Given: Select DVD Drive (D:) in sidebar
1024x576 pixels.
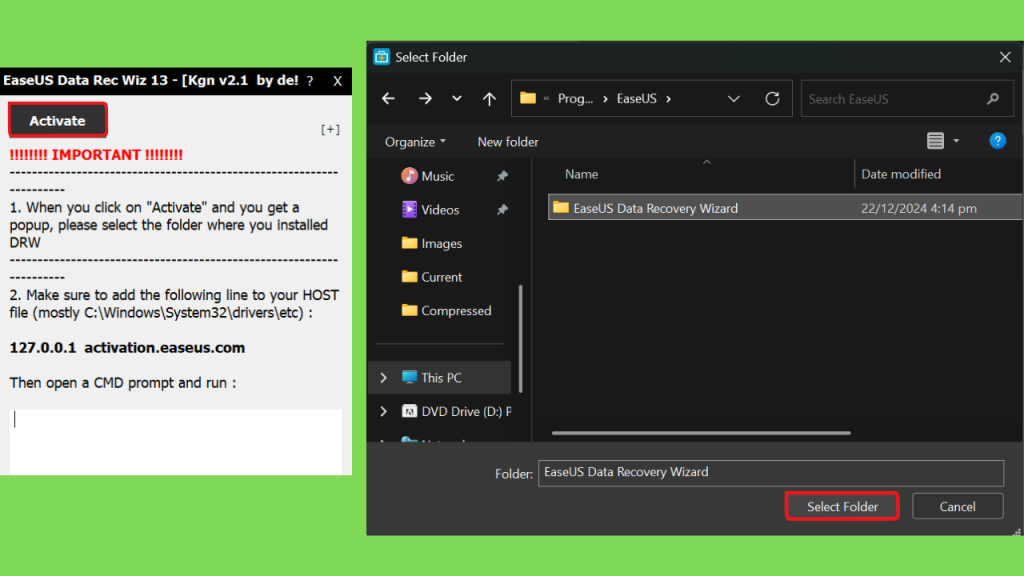Looking at the screenshot, I should tap(456, 411).
